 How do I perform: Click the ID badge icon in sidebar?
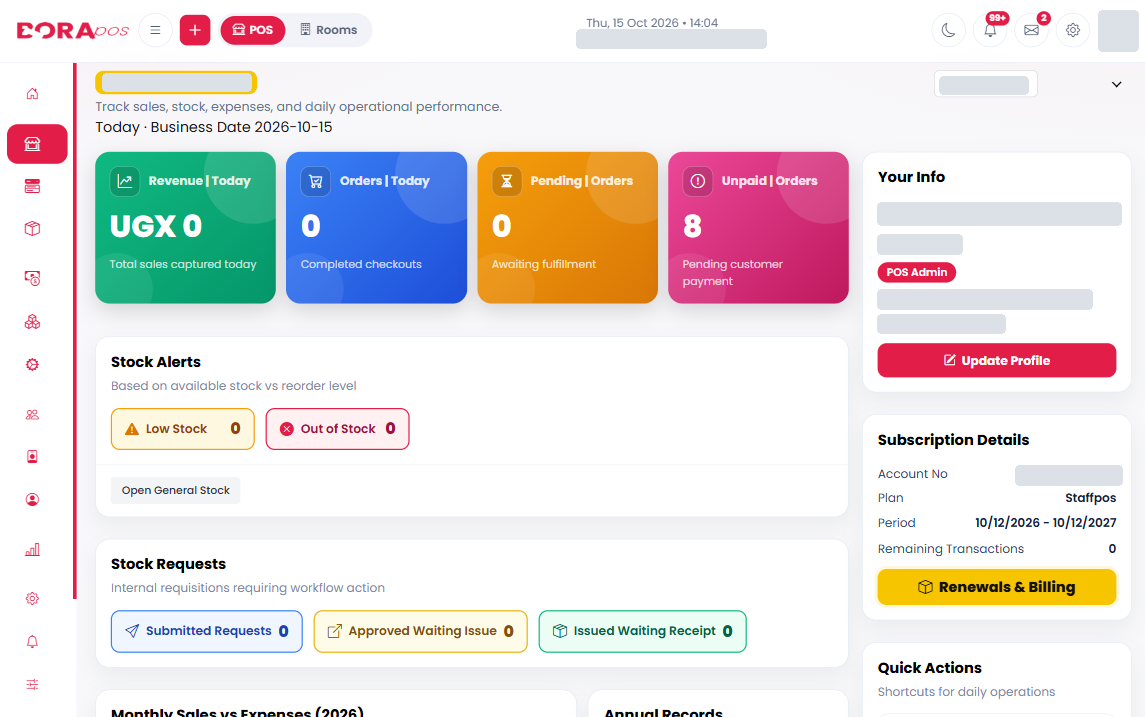[x=32, y=456]
